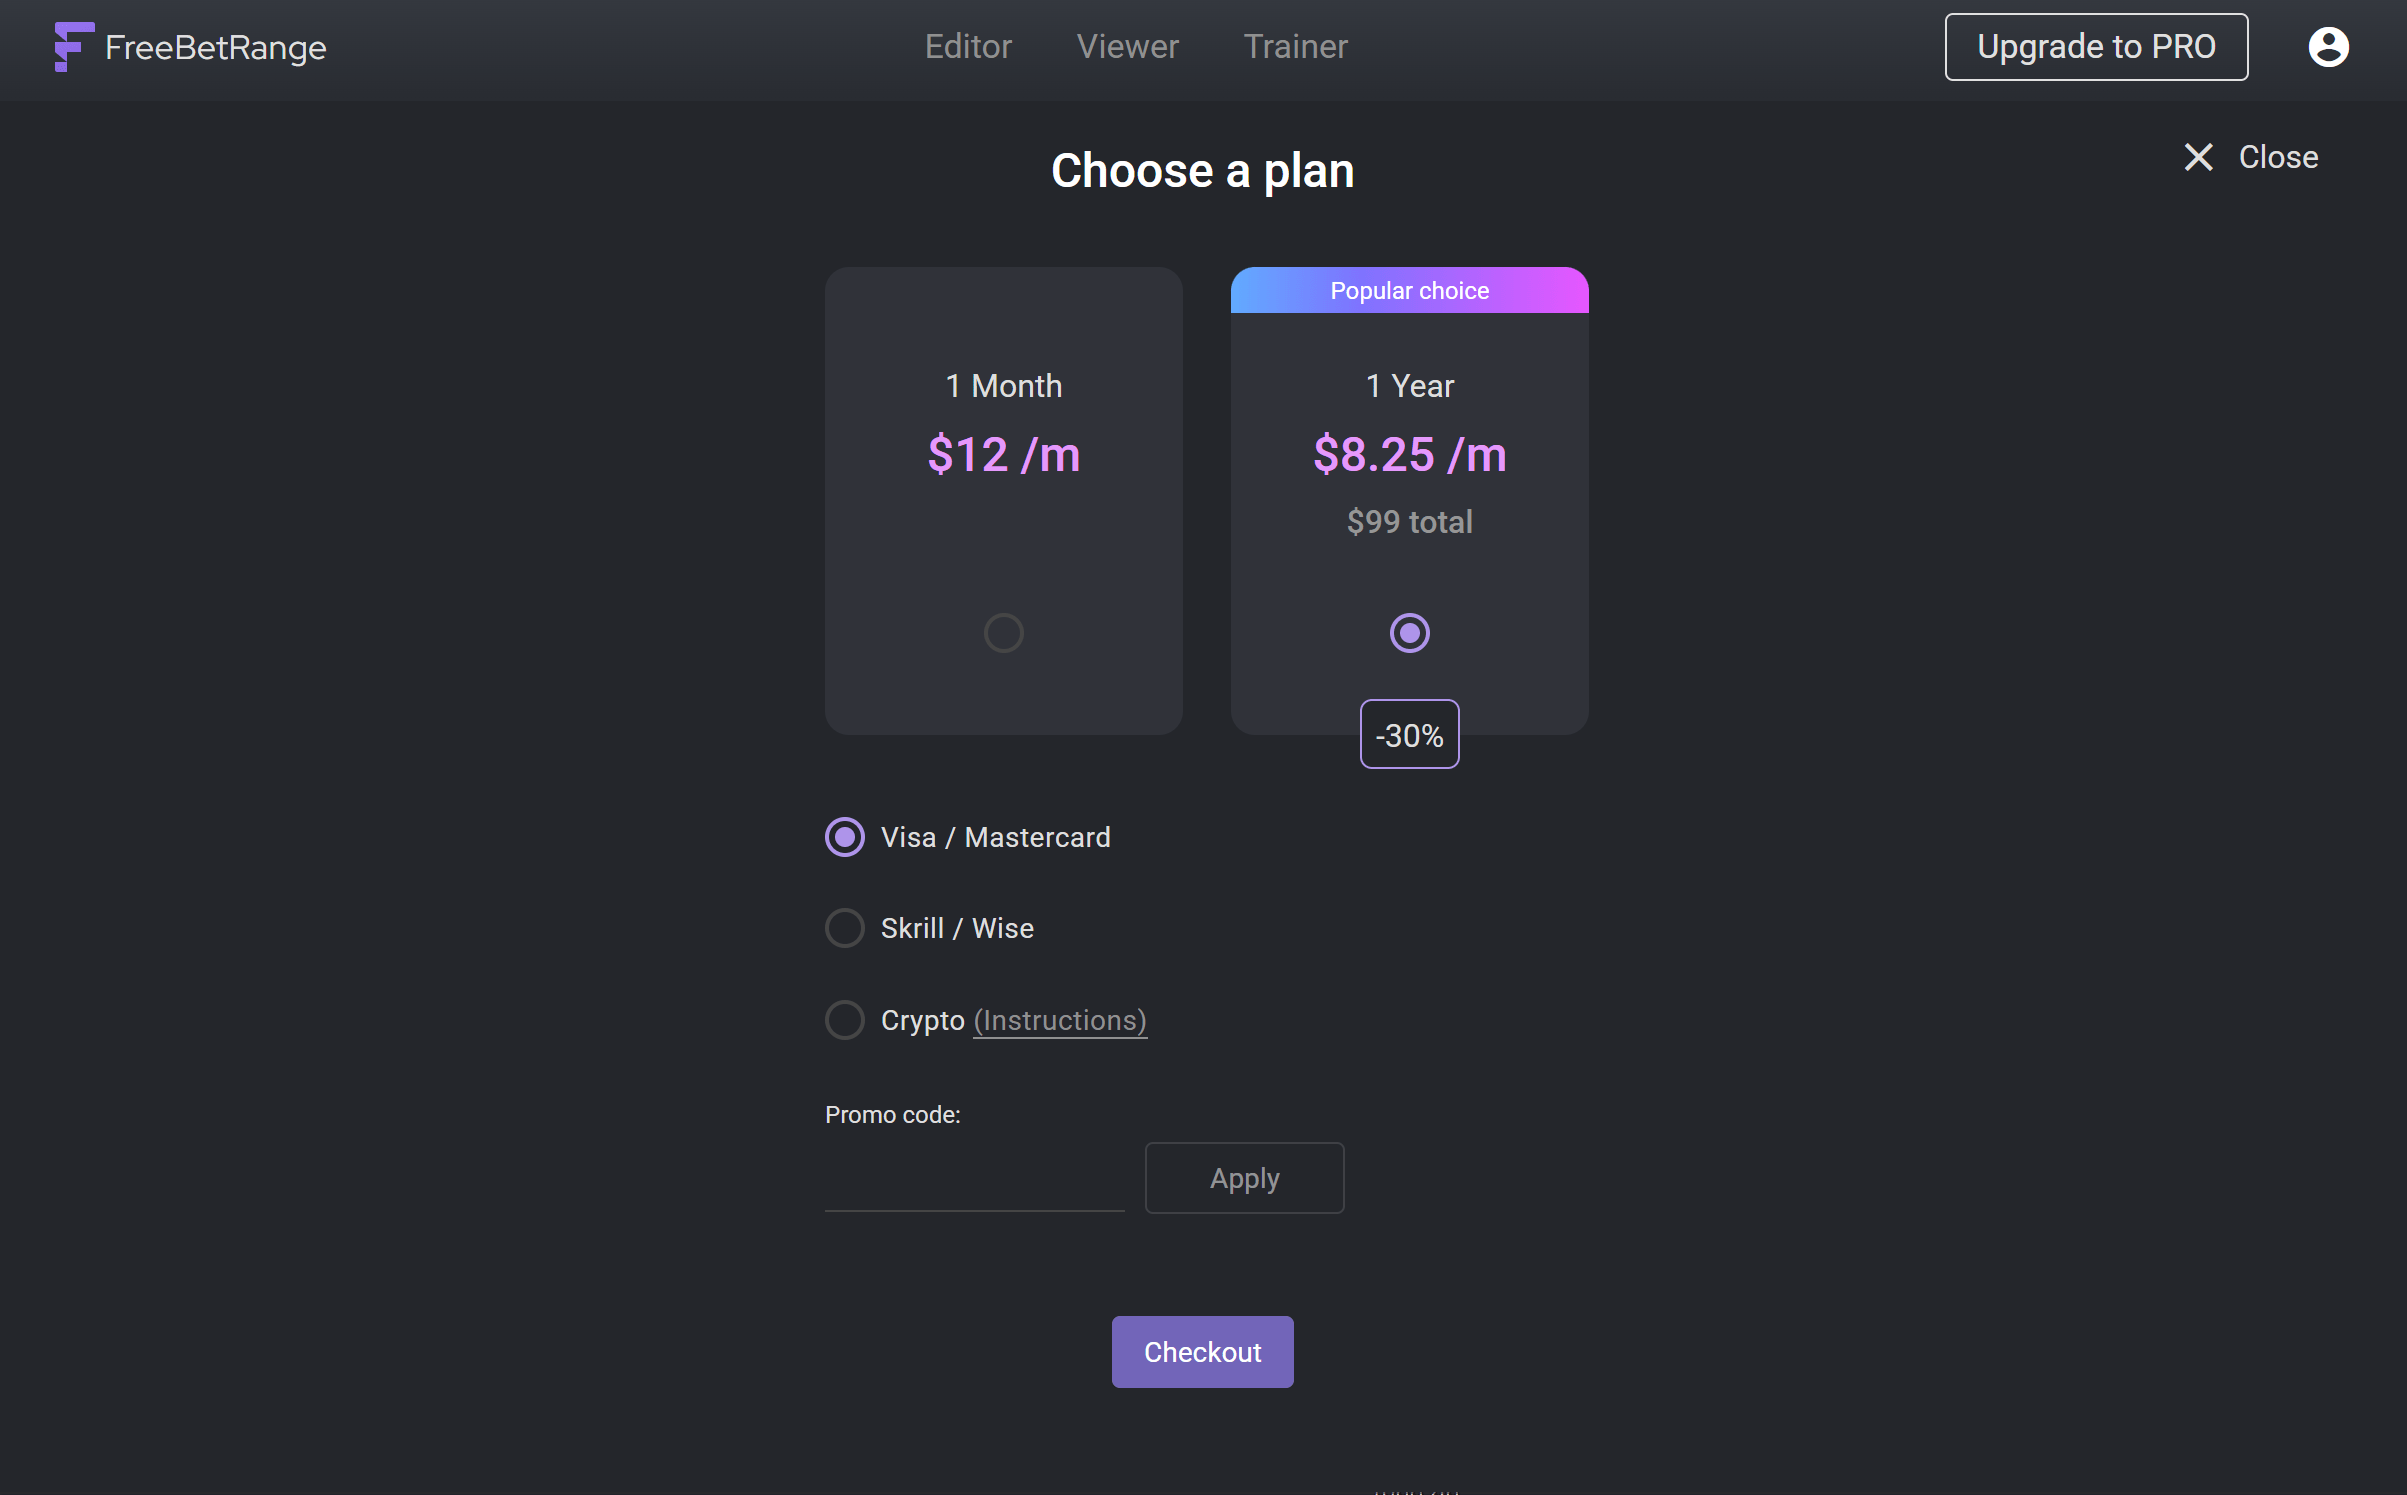The height and width of the screenshot is (1495, 2407).
Task: Open the crypto Instructions link
Action: point(1060,1020)
